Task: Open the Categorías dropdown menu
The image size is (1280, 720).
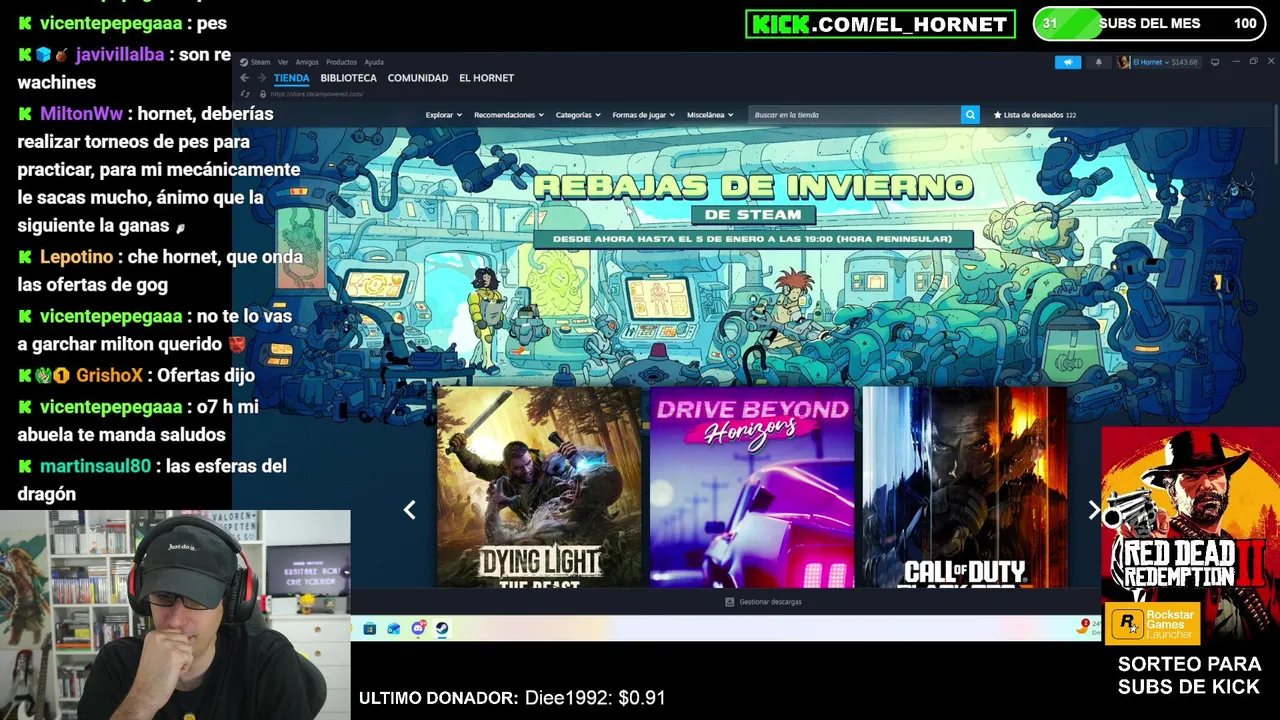Action: (x=578, y=115)
